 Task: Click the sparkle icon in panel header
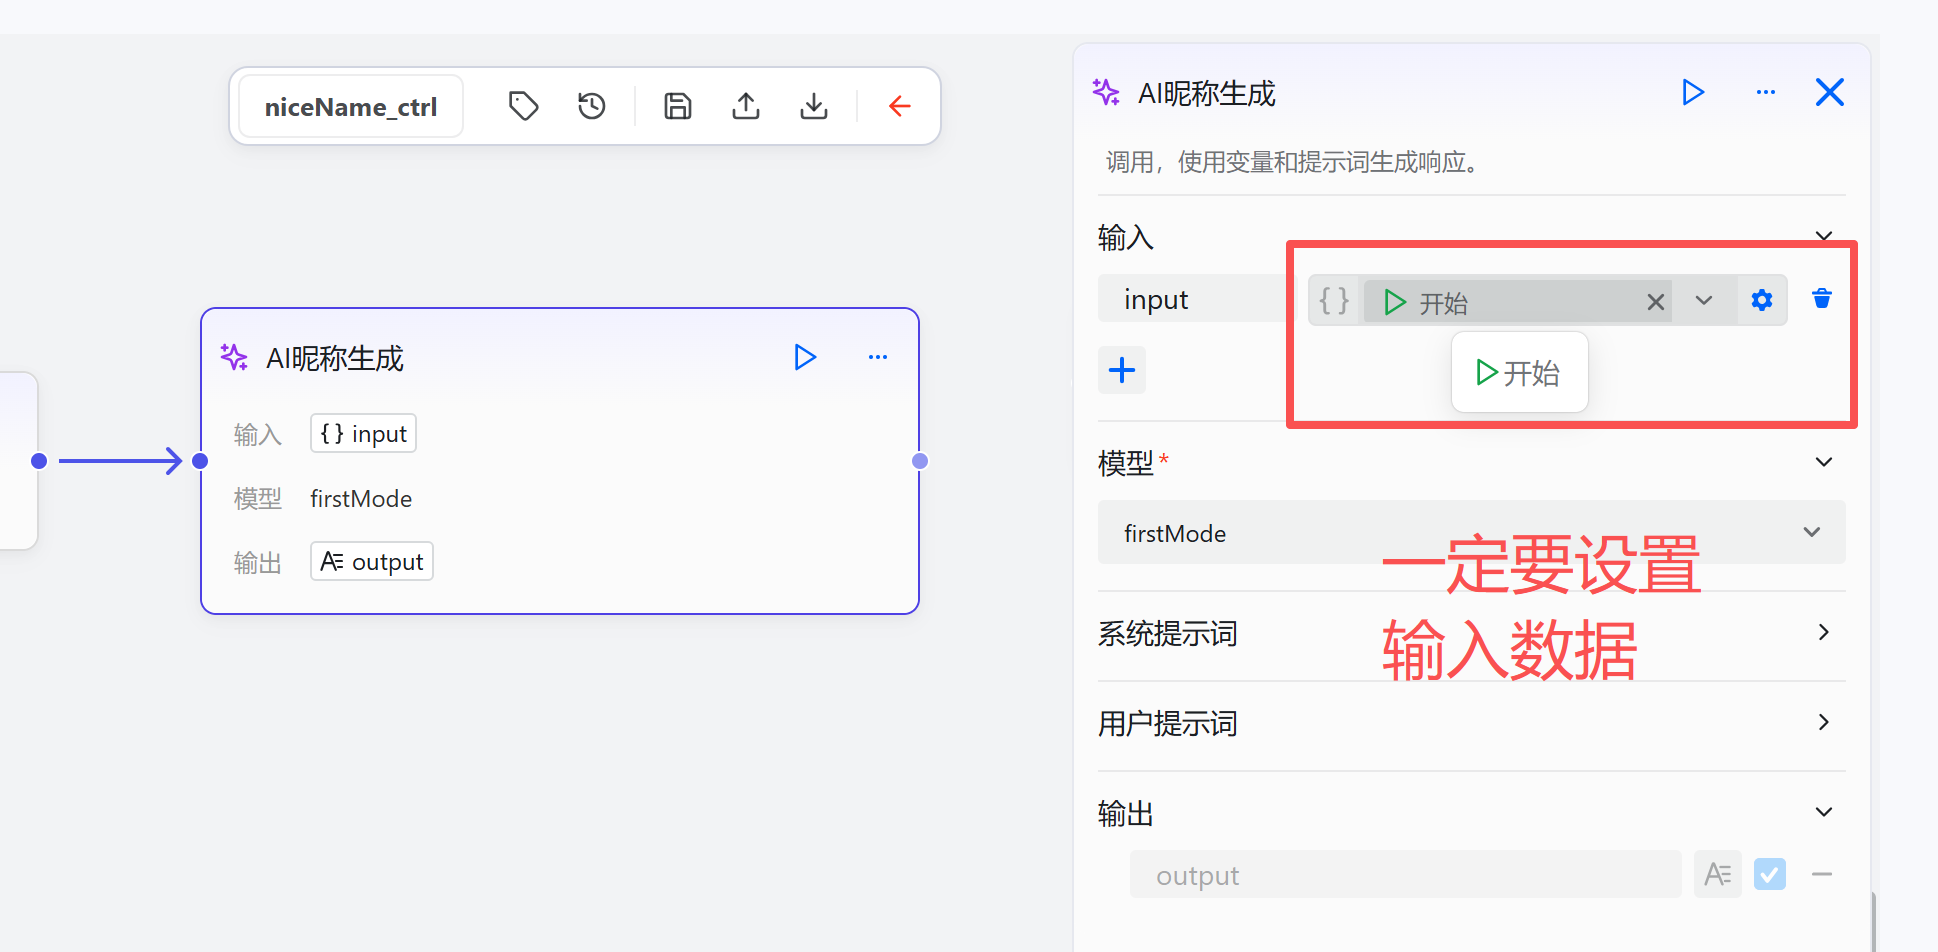[x=1106, y=93]
